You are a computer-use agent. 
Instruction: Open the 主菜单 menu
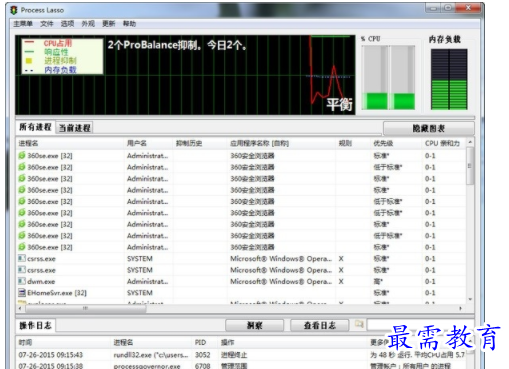[x=23, y=24]
